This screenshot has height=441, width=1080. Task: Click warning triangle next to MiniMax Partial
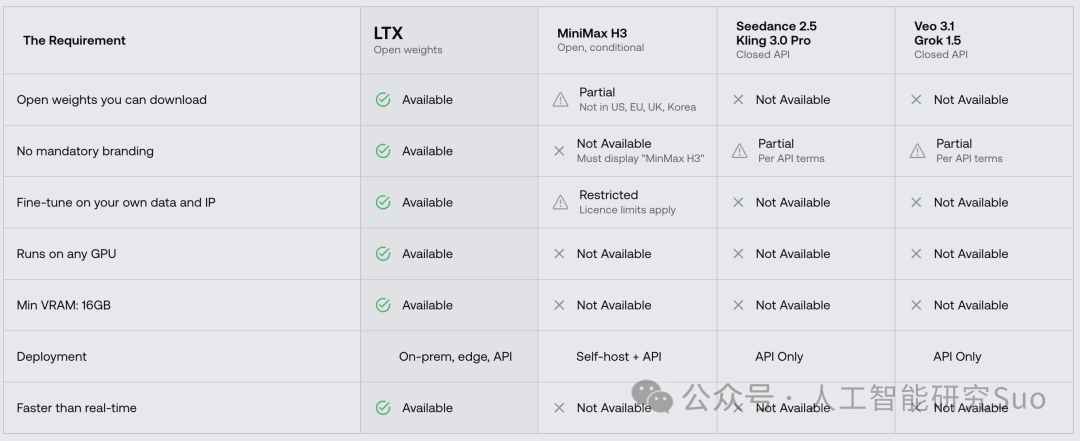tap(561, 100)
